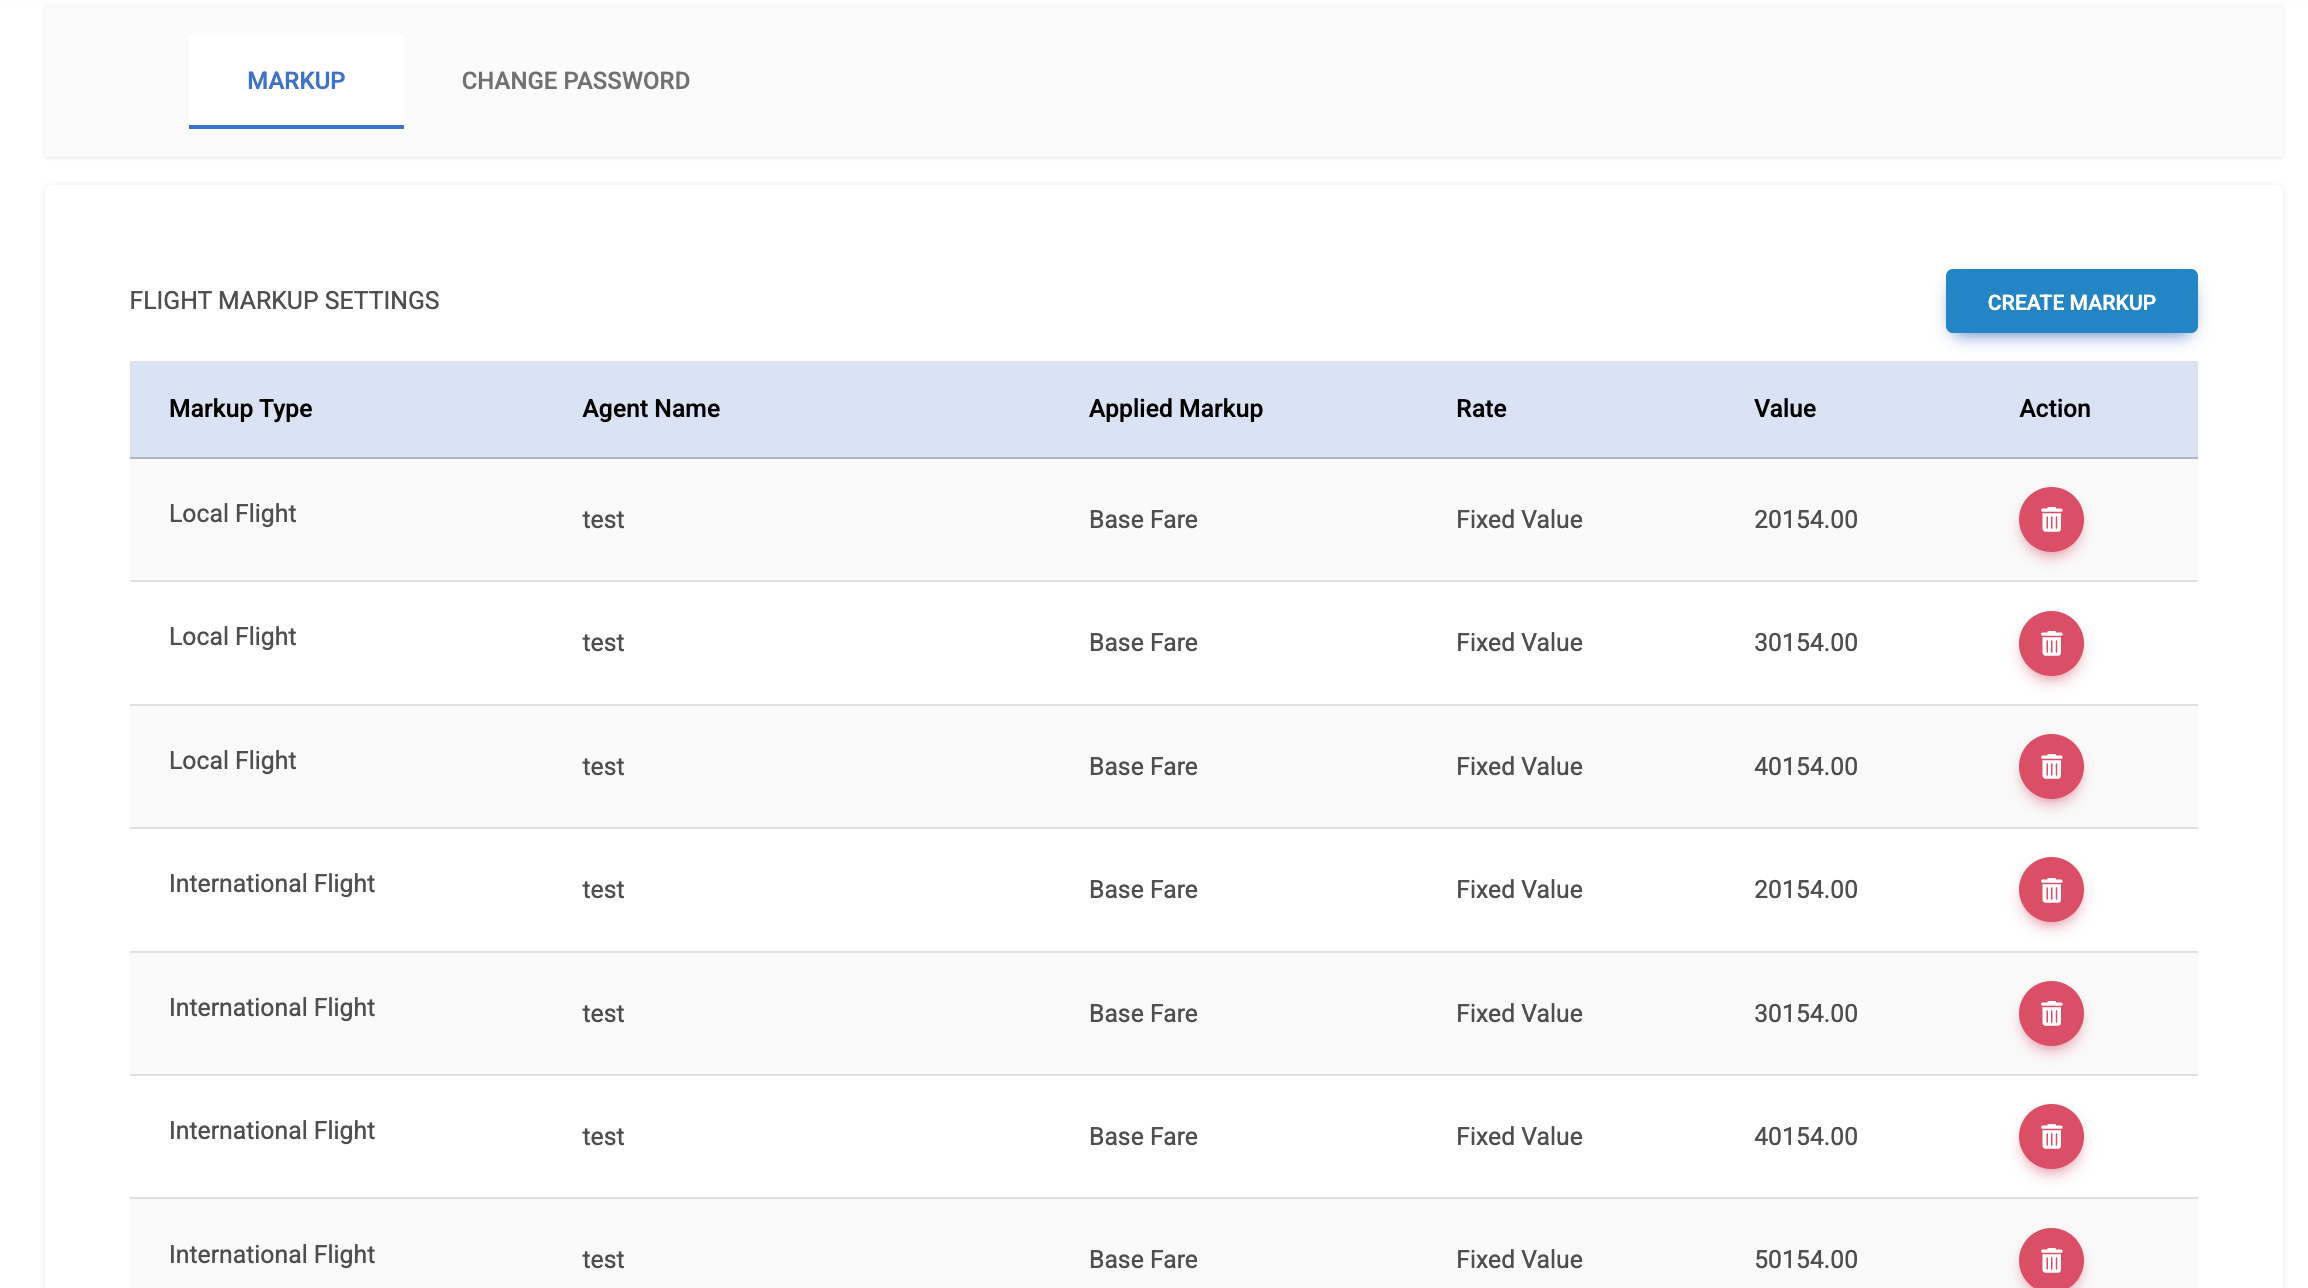This screenshot has height=1288, width=2308.
Task: Click the 50154.00 value cell
Action: coord(1805,1259)
